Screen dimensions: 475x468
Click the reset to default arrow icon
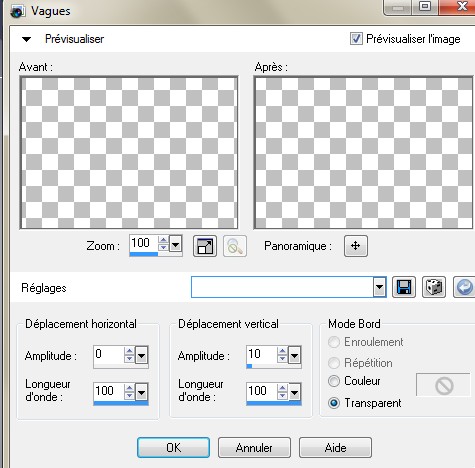click(x=464, y=287)
